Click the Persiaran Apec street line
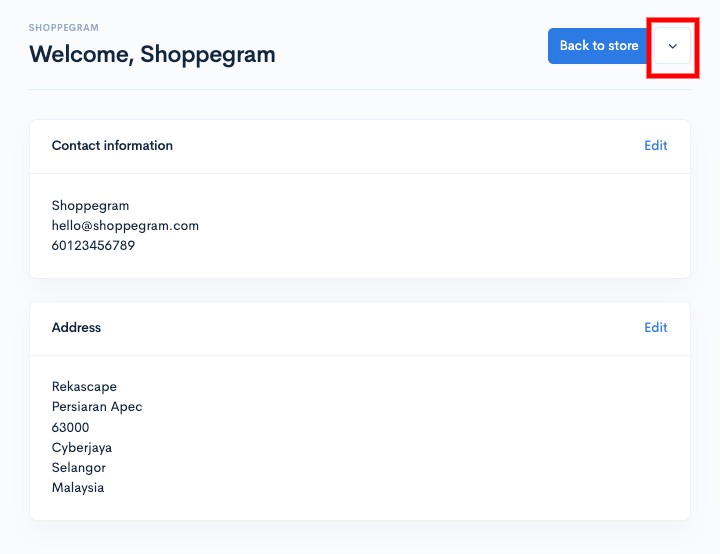 coord(97,407)
